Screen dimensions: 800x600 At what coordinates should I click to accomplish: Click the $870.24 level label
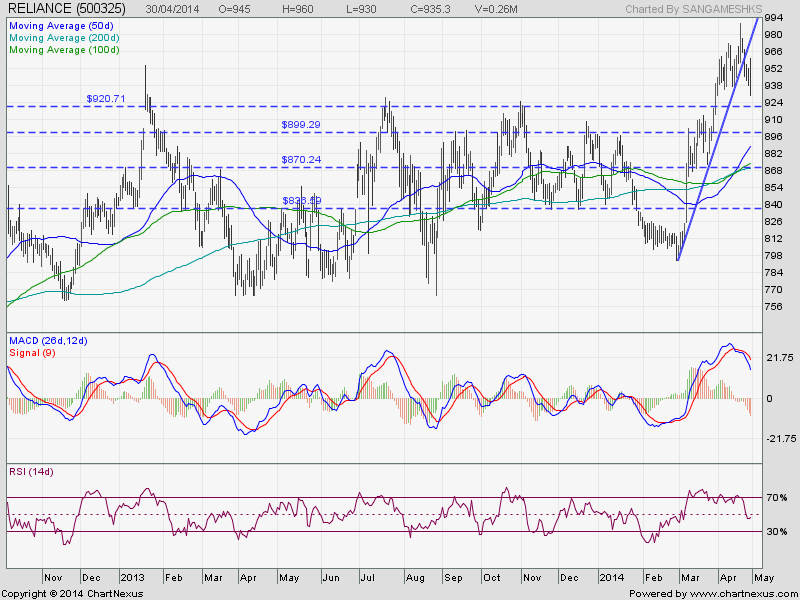pos(301,160)
